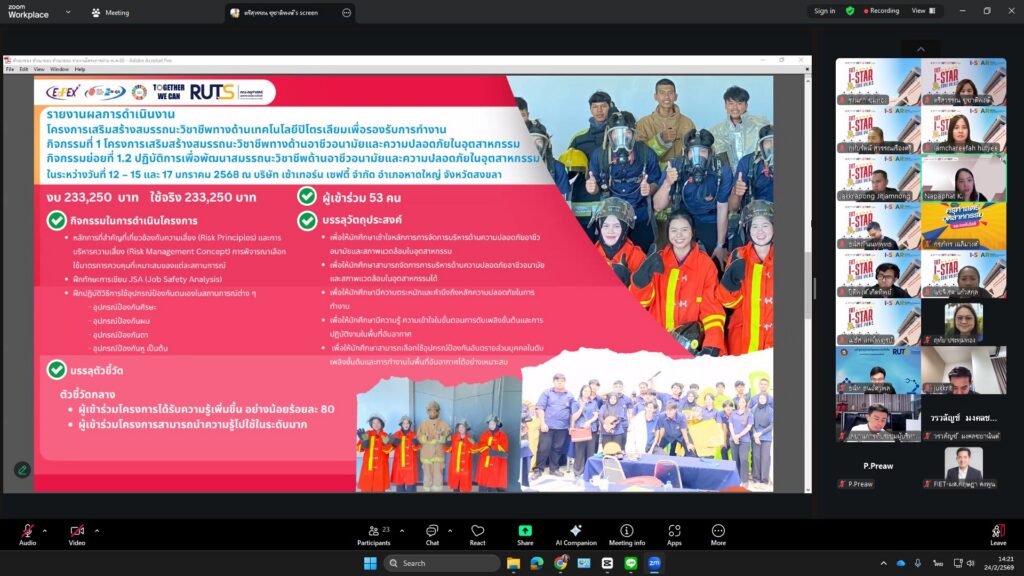Open the Chat panel
The width and height of the screenshot is (1024, 576).
click(432, 532)
